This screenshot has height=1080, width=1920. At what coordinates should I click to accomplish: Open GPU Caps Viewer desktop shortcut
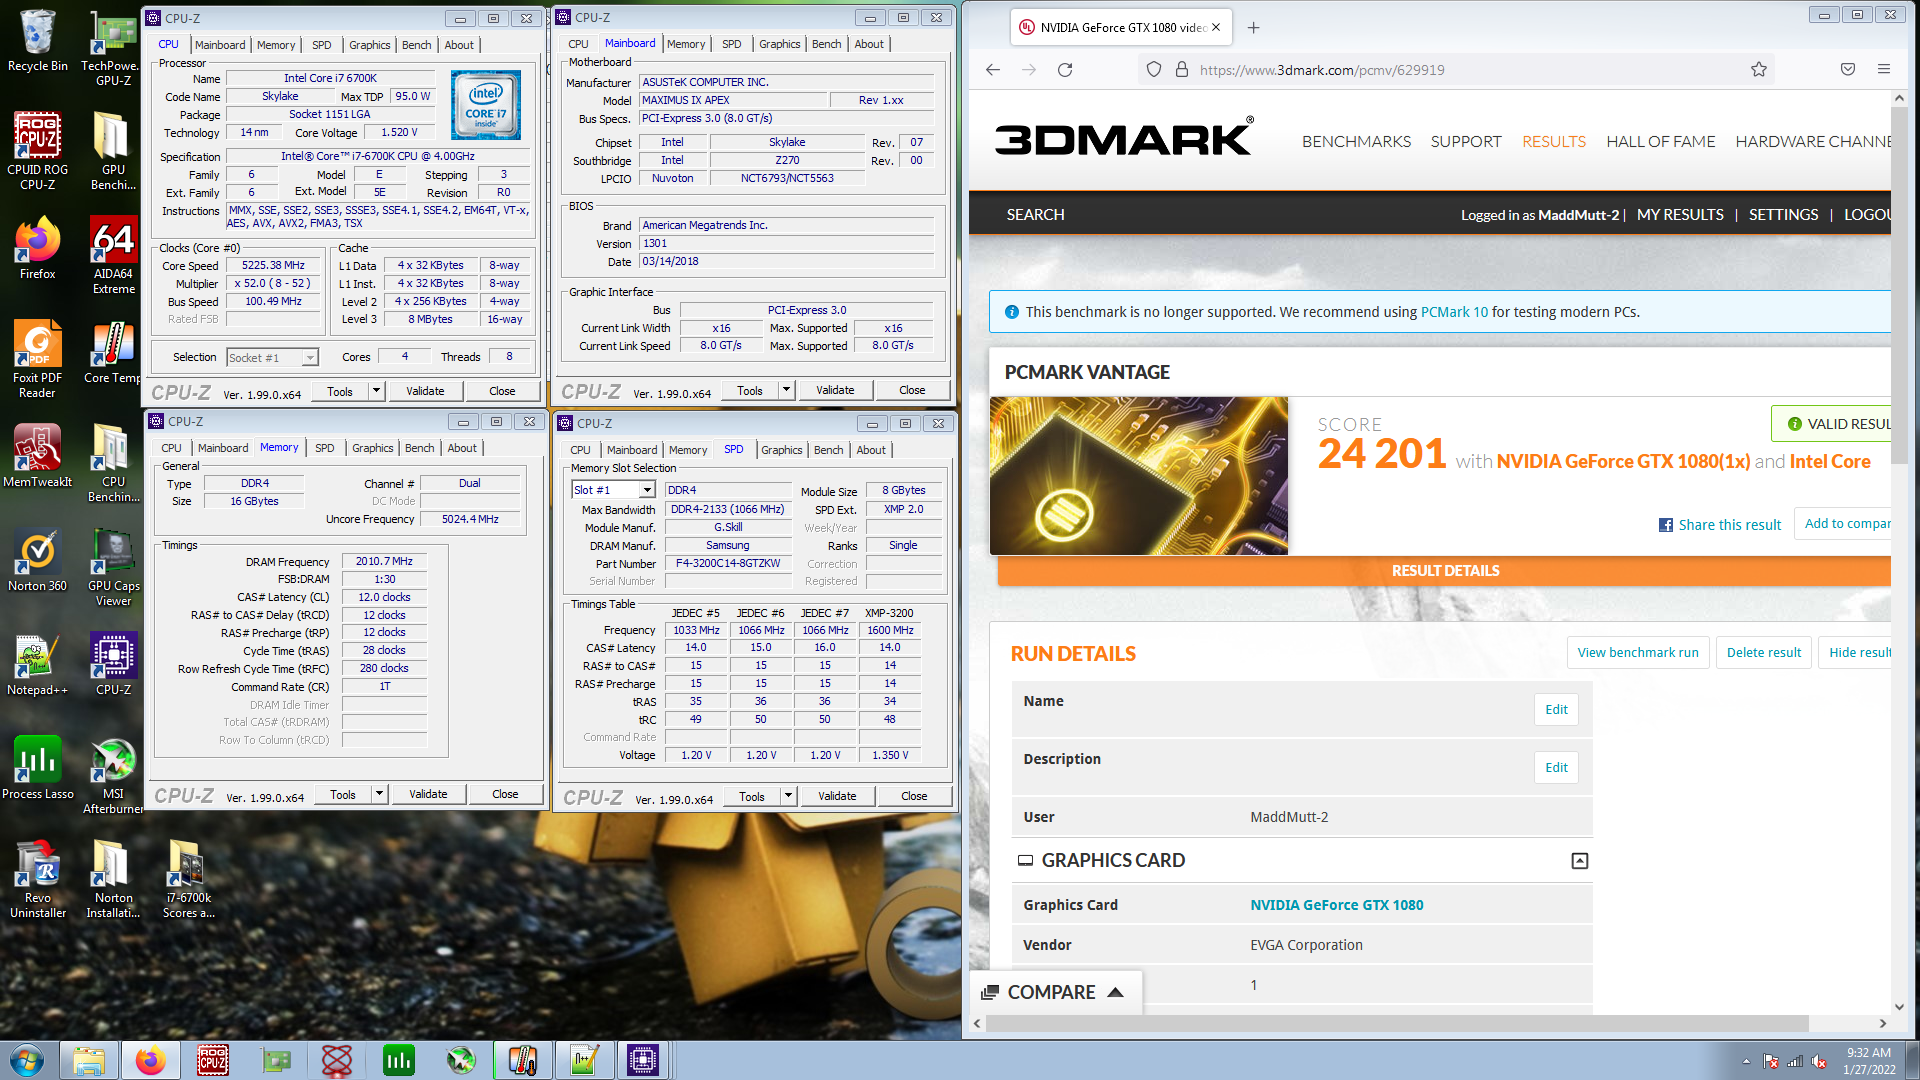pos(113,566)
